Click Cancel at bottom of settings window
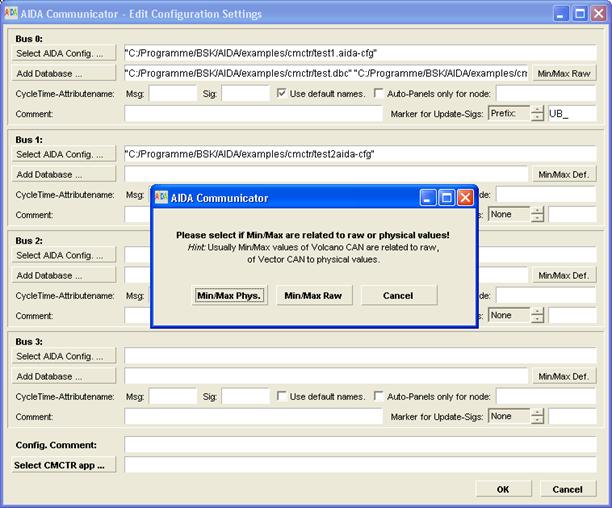The height and width of the screenshot is (508, 612). tap(568, 489)
